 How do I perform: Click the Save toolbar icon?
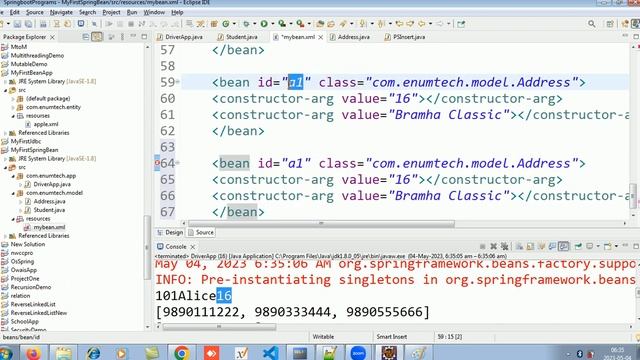17,24
